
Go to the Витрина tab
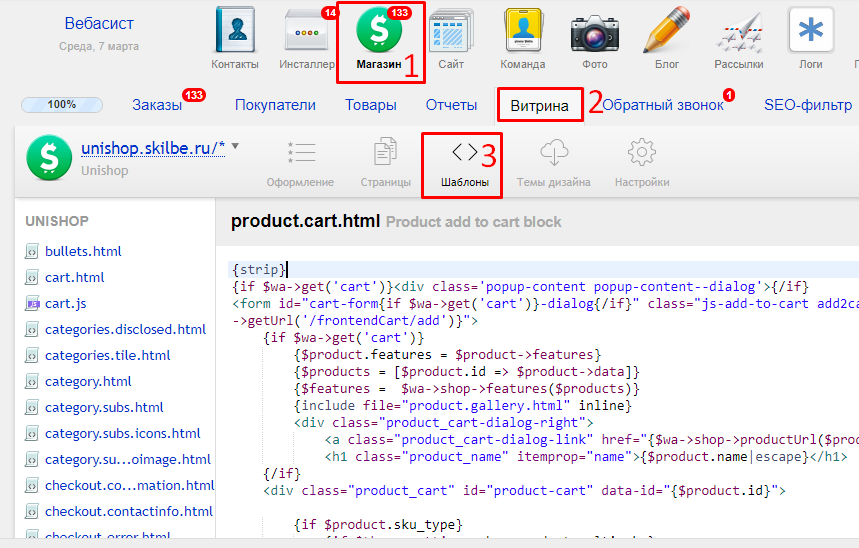tap(539, 105)
